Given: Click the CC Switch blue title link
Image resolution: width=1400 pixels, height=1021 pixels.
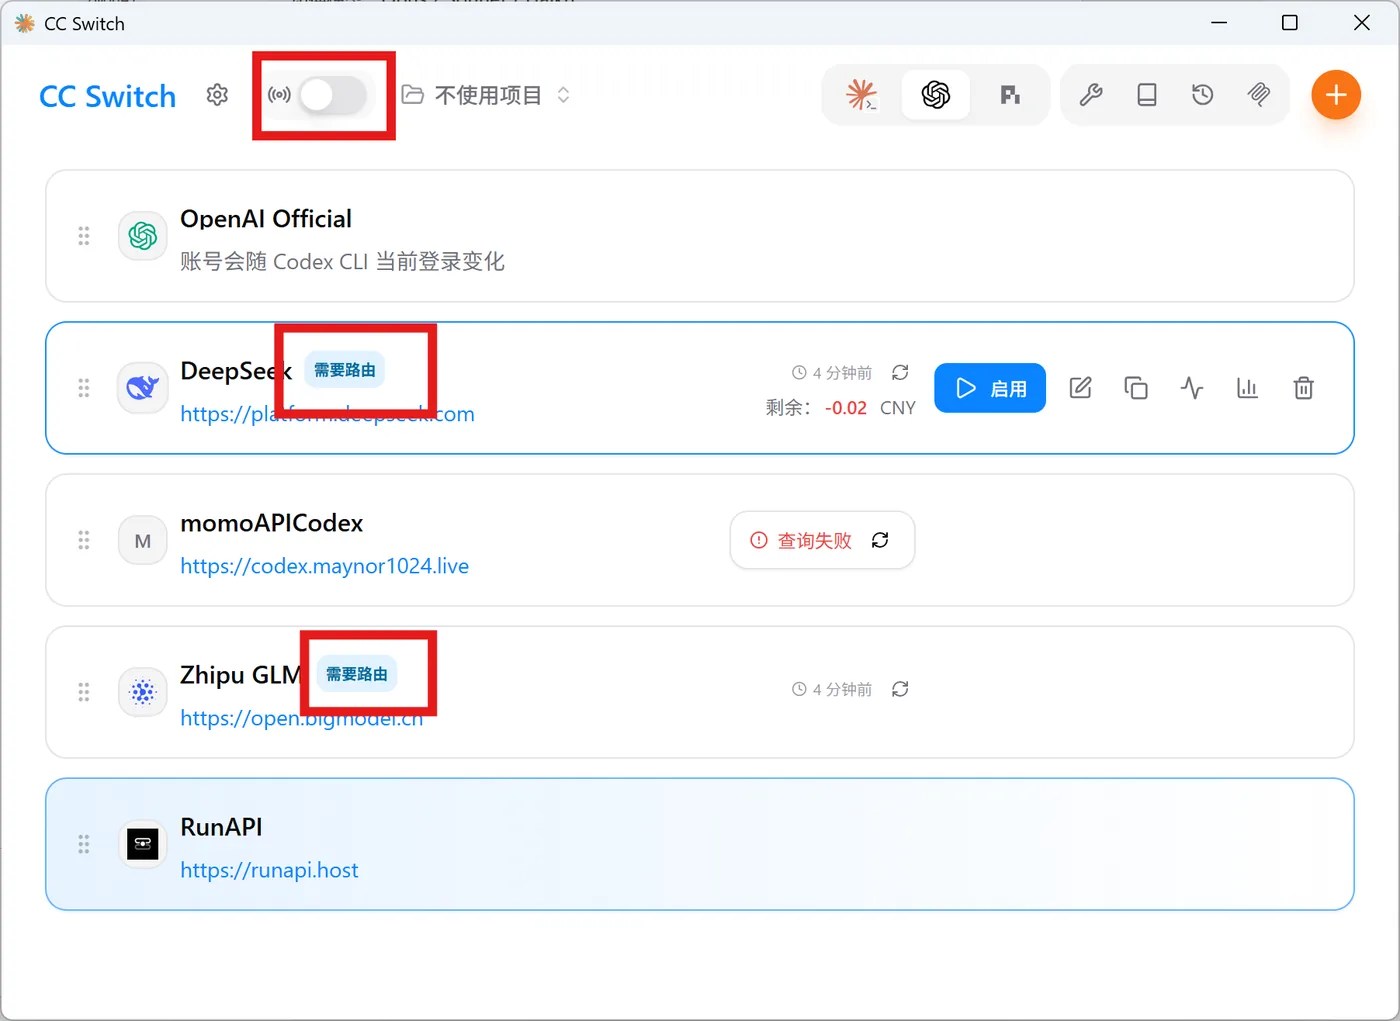Looking at the screenshot, I should (x=107, y=96).
